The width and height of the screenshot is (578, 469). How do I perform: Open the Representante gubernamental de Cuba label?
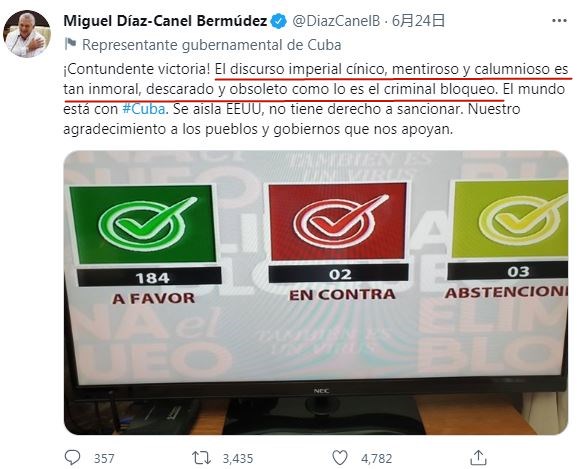[212, 45]
